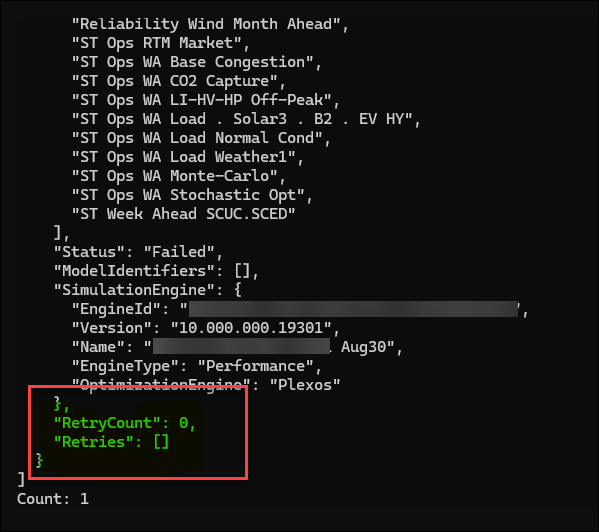Click the "SimulationEngine" key
This screenshot has width=599, height=532.
pos(134,290)
